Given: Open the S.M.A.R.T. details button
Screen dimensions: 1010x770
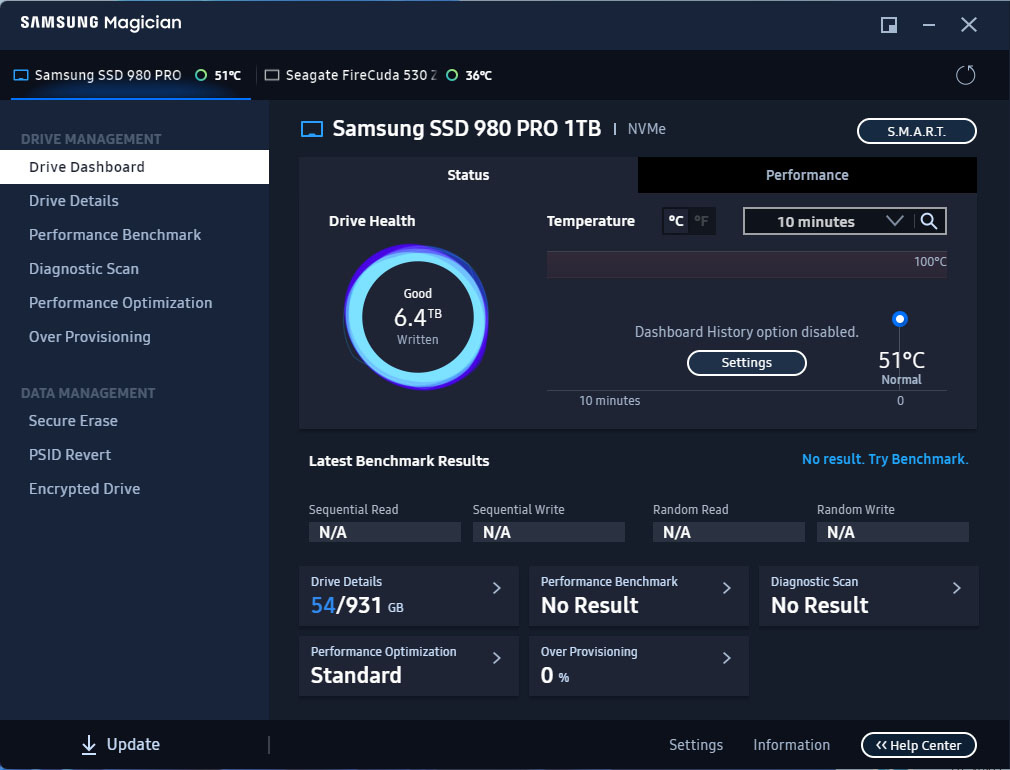Looking at the screenshot, I should (917, 131).
